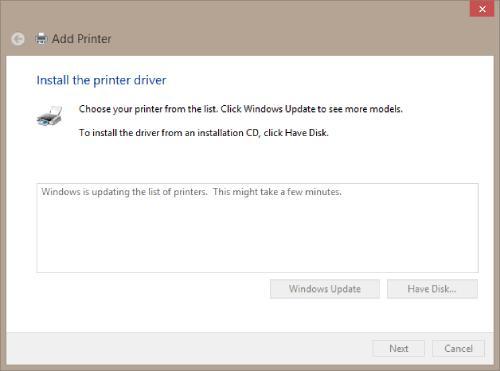This screenshot has height=371, width=500.
Task: Click the 'To install the driver' instruction line
Action: point(204,133)
